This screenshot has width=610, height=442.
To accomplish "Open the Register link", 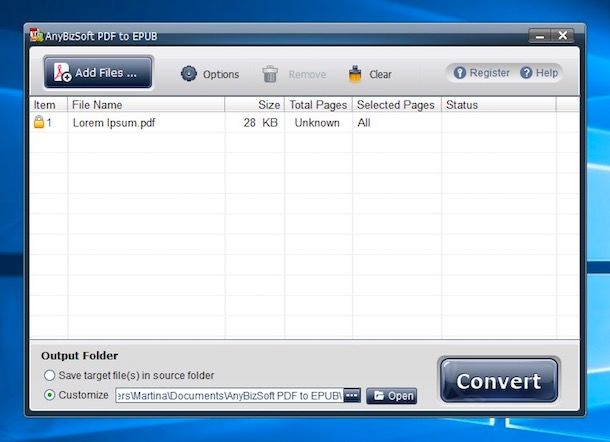I will tap(482, 73).
